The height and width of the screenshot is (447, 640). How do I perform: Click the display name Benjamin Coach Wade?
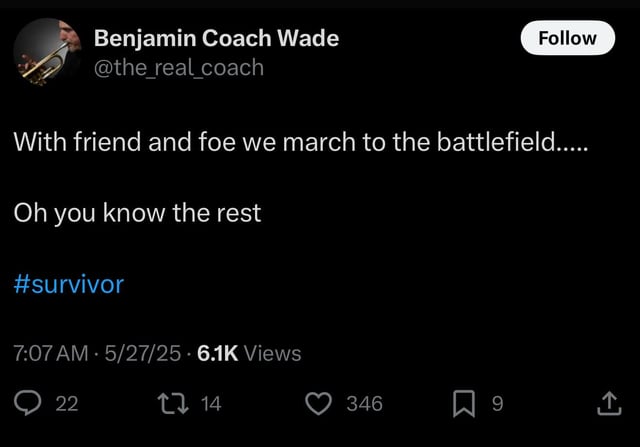216,39
